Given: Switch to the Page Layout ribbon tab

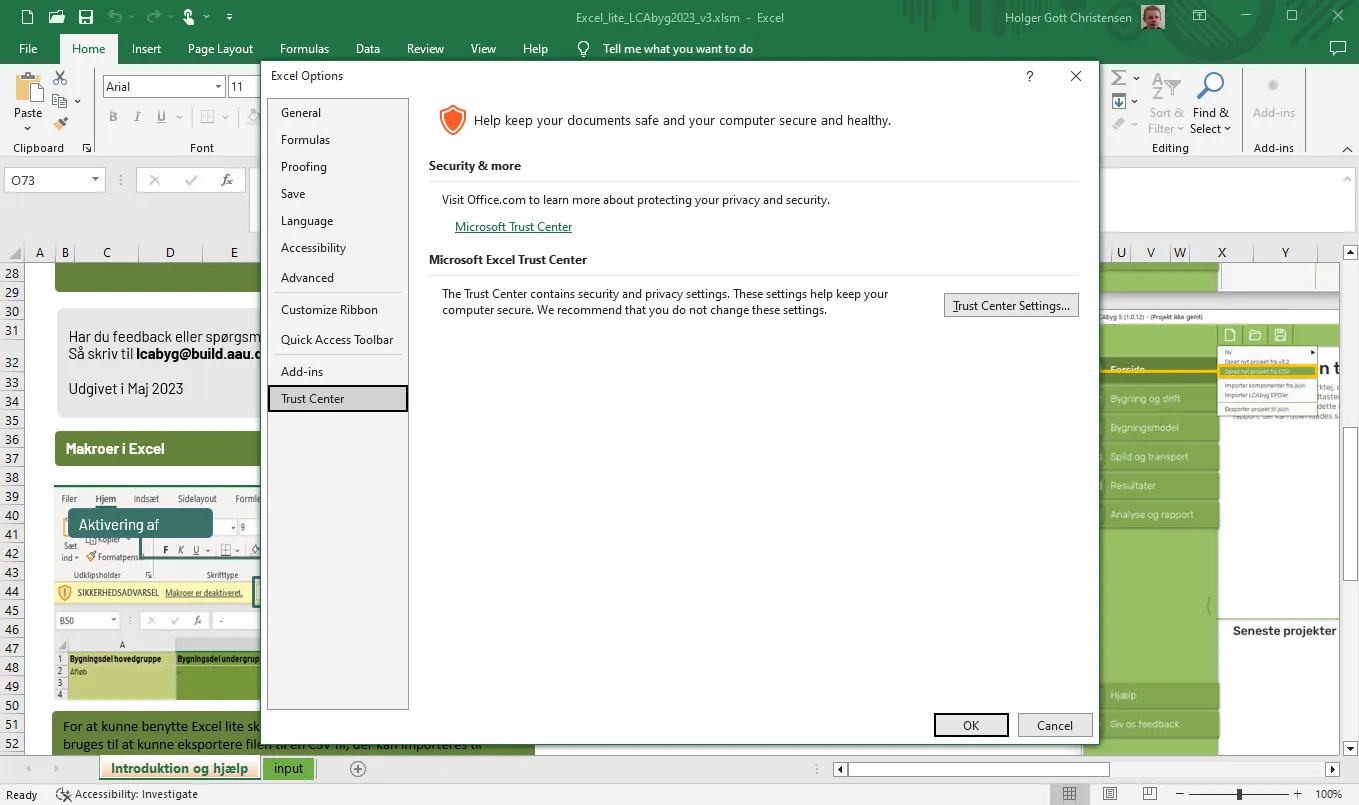Looking at the screenshot, I should point(220,48).
